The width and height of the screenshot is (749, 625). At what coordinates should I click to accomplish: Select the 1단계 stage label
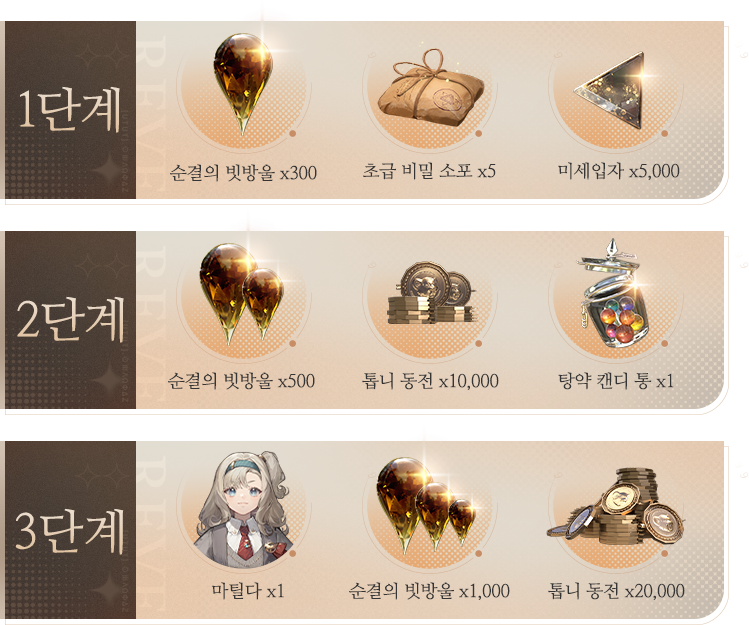[70, 109]
